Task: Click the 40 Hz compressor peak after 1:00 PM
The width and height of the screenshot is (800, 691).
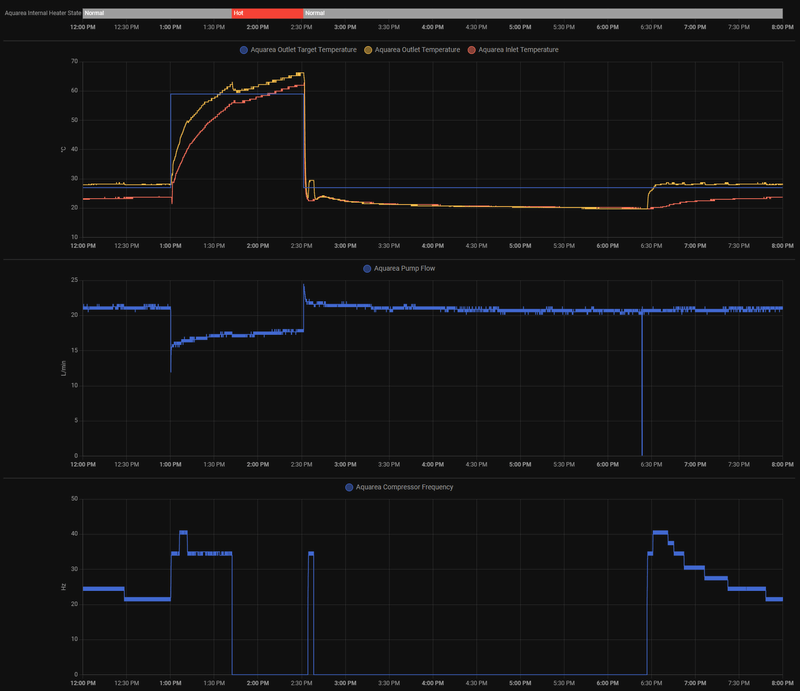Action: (x=183, y=533)
